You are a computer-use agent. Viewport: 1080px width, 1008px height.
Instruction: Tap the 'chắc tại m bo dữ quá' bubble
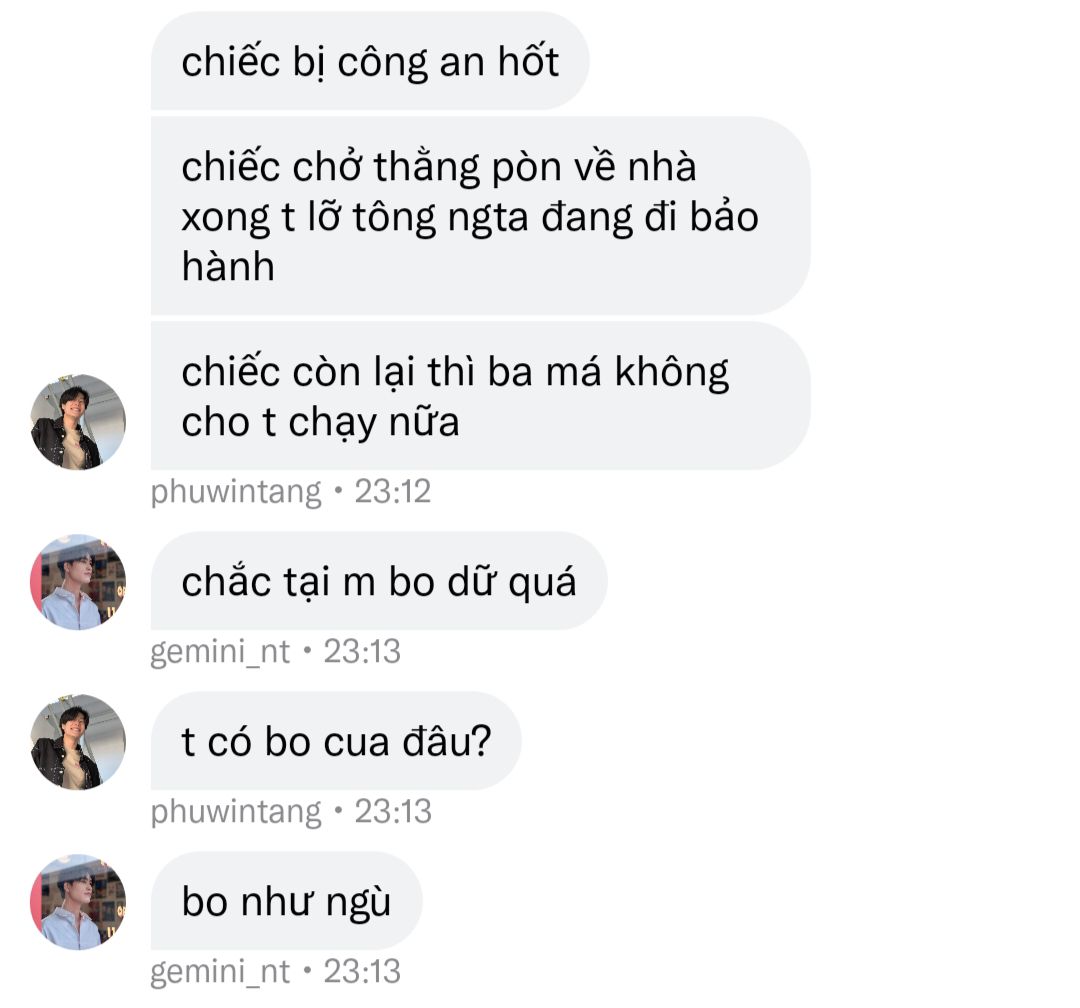[379, 581]
